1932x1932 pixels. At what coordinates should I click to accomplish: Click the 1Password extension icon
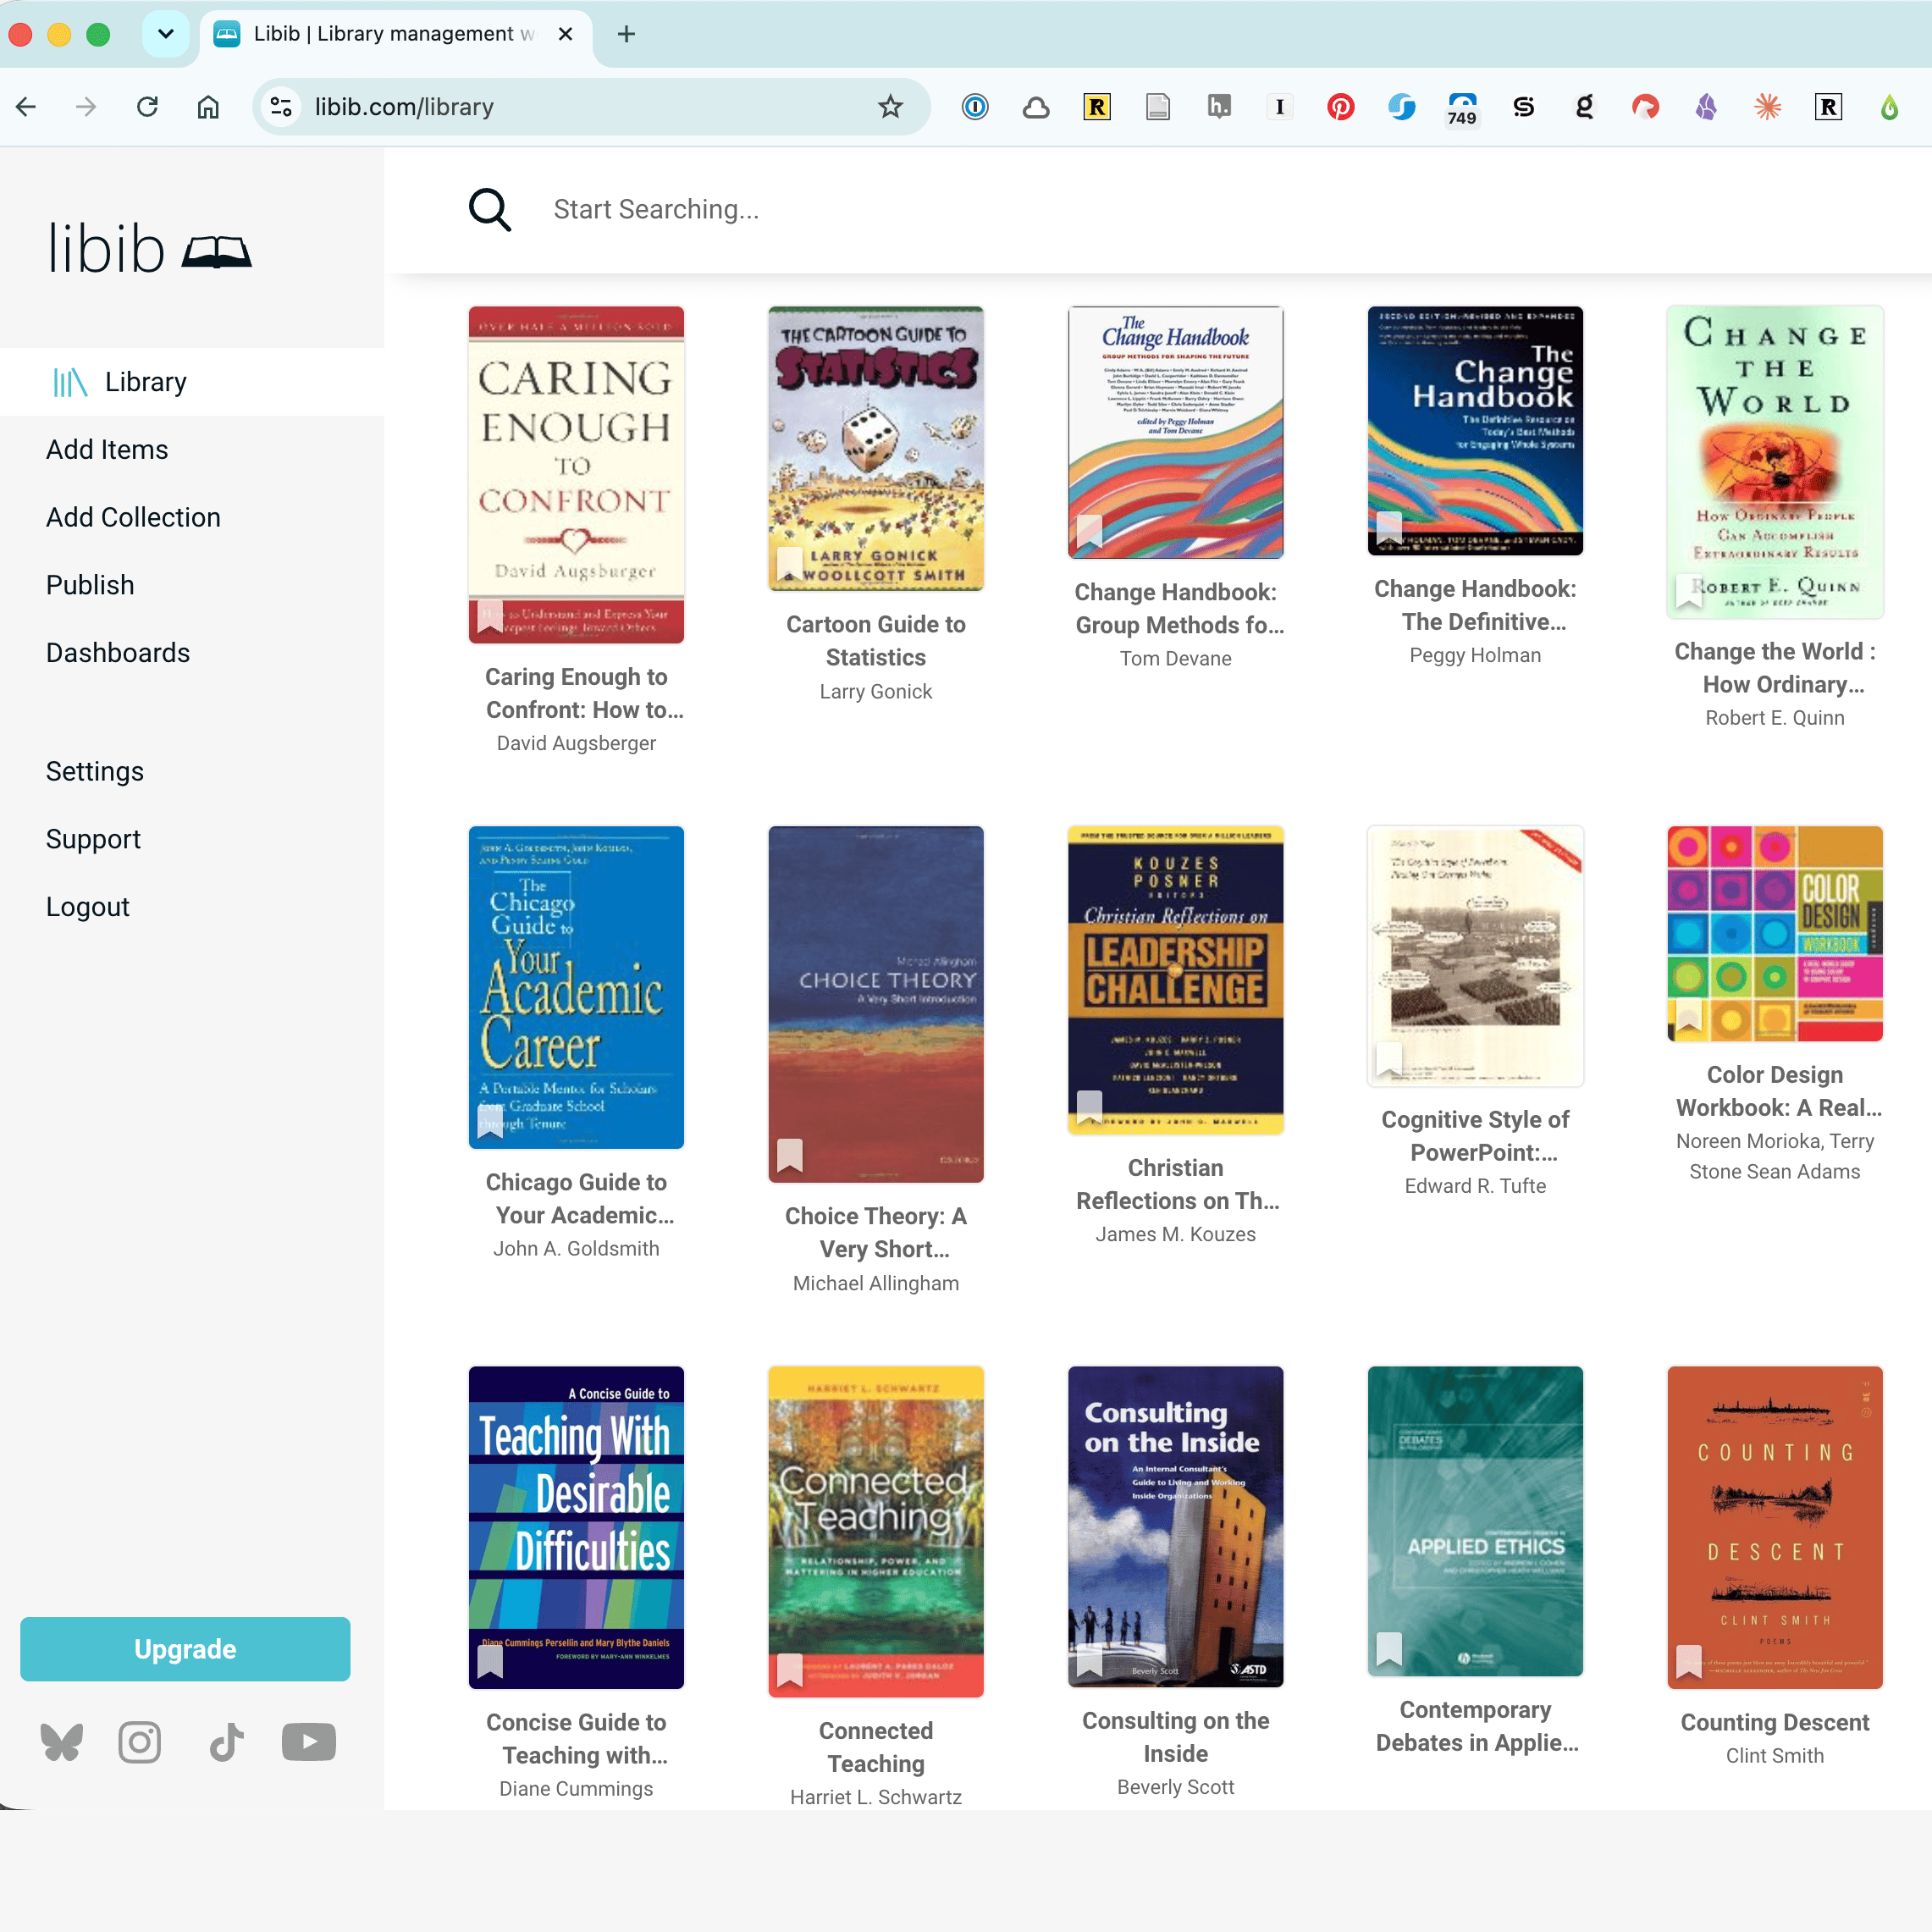975,107
